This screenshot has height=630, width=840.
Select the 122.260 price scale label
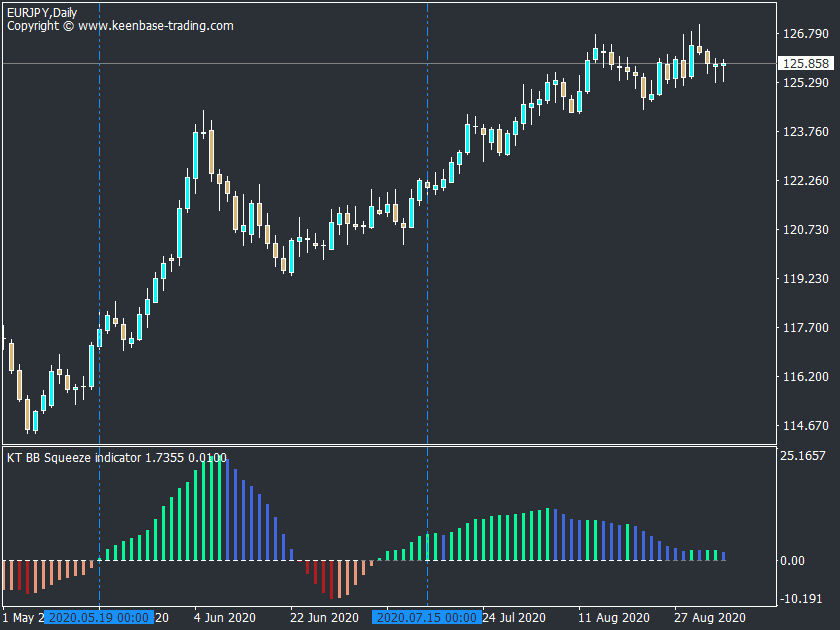click(806, 181)
